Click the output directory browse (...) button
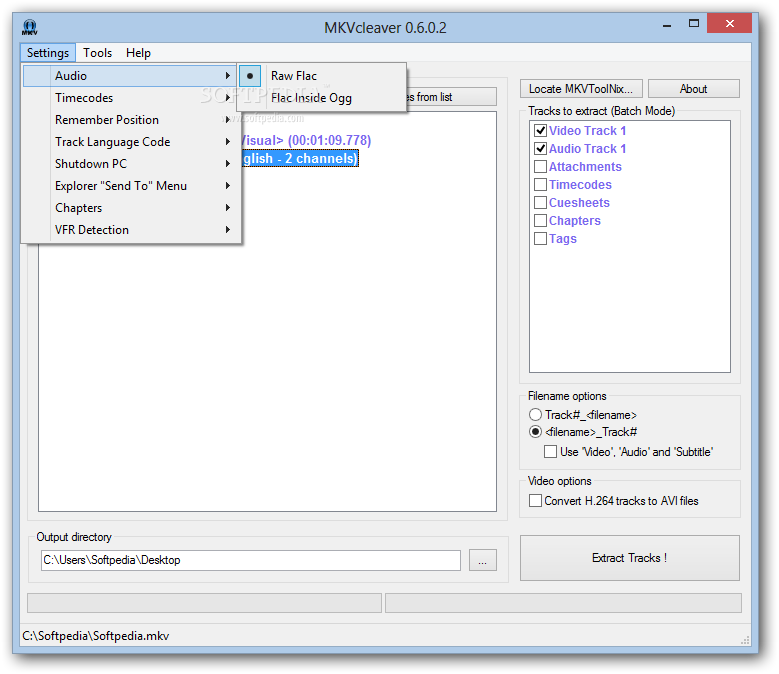The height and width of the screenshot is (674, 779). pos(482,560)
